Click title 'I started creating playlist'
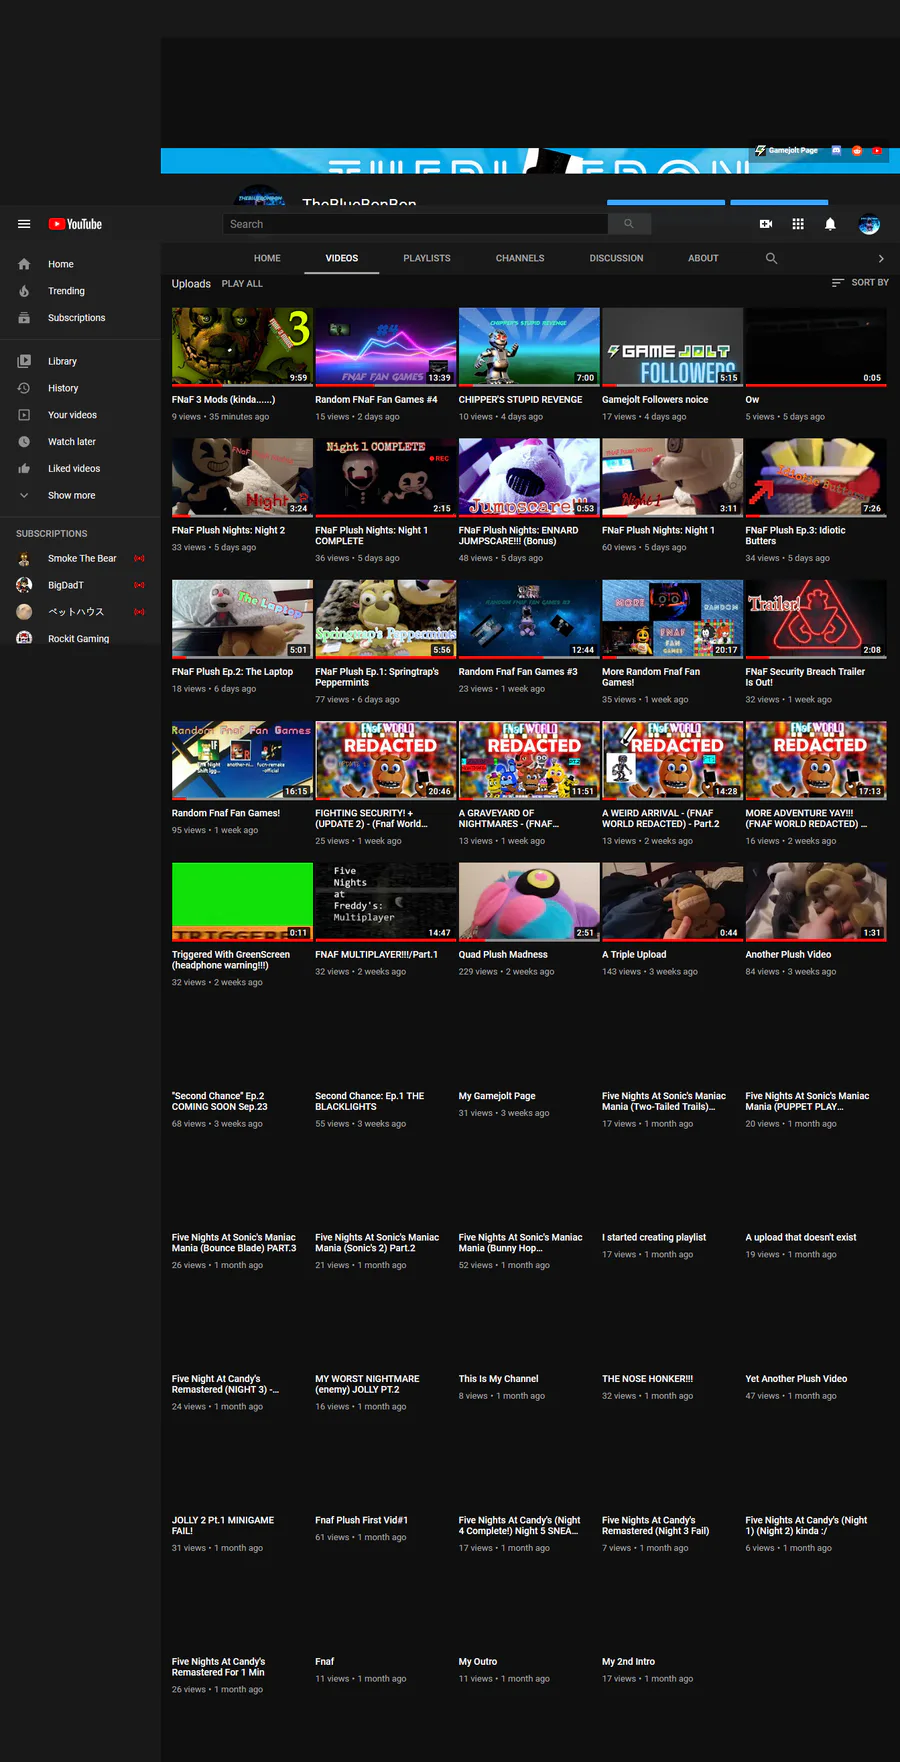Screen dimensions: 900x1762 pos(654,1238)
